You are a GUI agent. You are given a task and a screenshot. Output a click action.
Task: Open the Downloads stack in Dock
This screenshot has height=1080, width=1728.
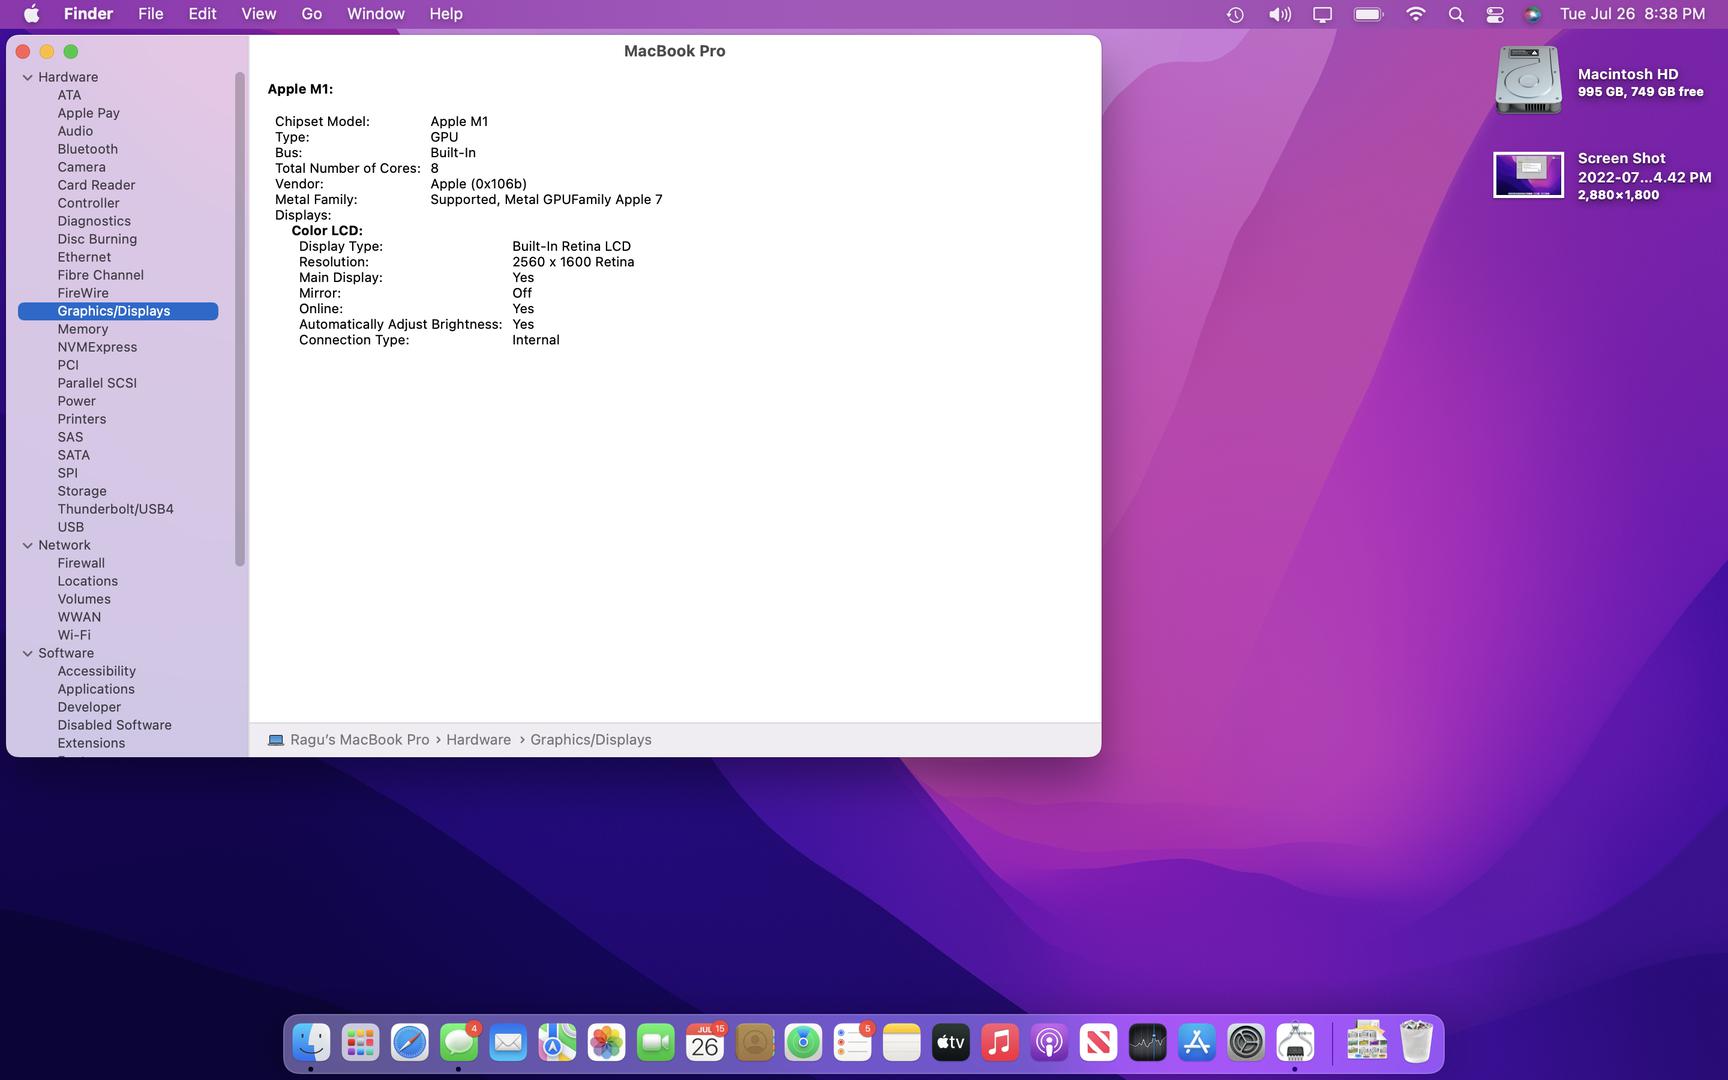[1366, 1042]
